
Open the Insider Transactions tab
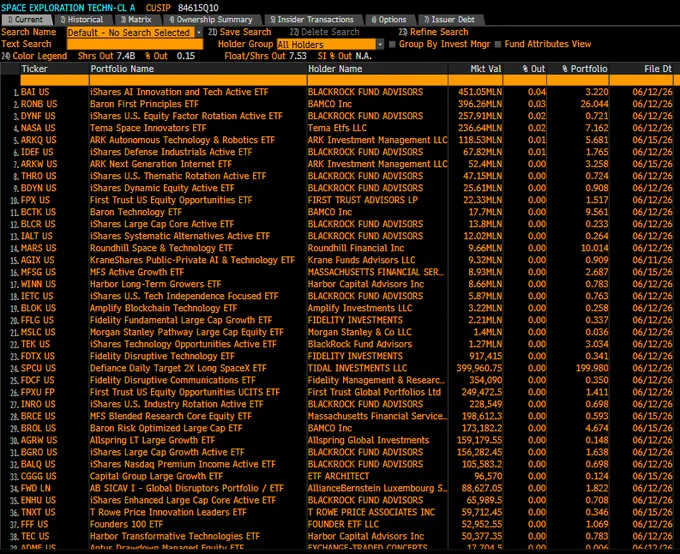[x=312, y=20]
